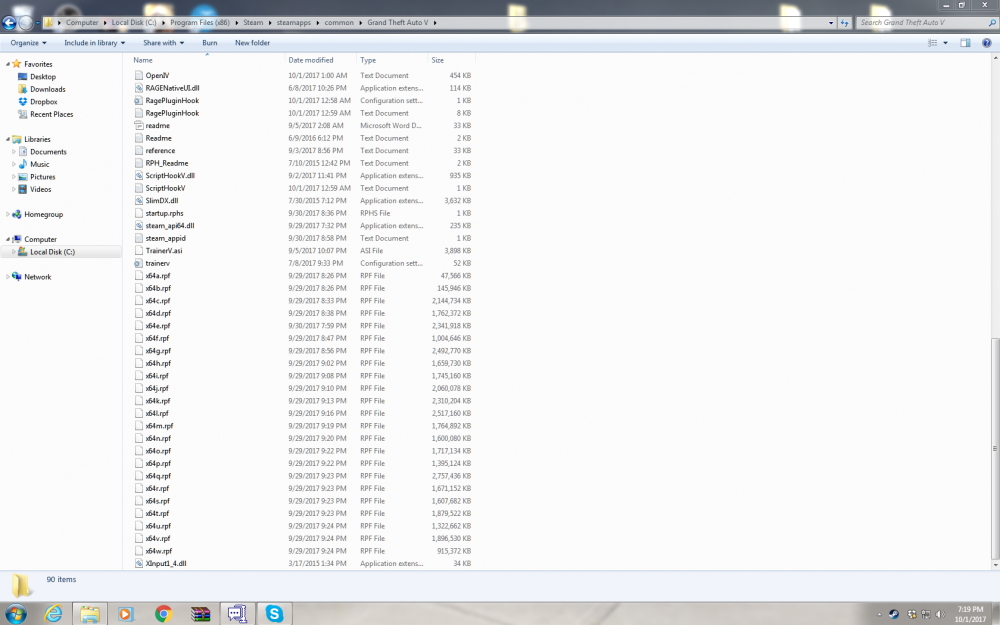Open the Help question mark icon
Viewport: 1000px width, 625px height.
[987, 43]
